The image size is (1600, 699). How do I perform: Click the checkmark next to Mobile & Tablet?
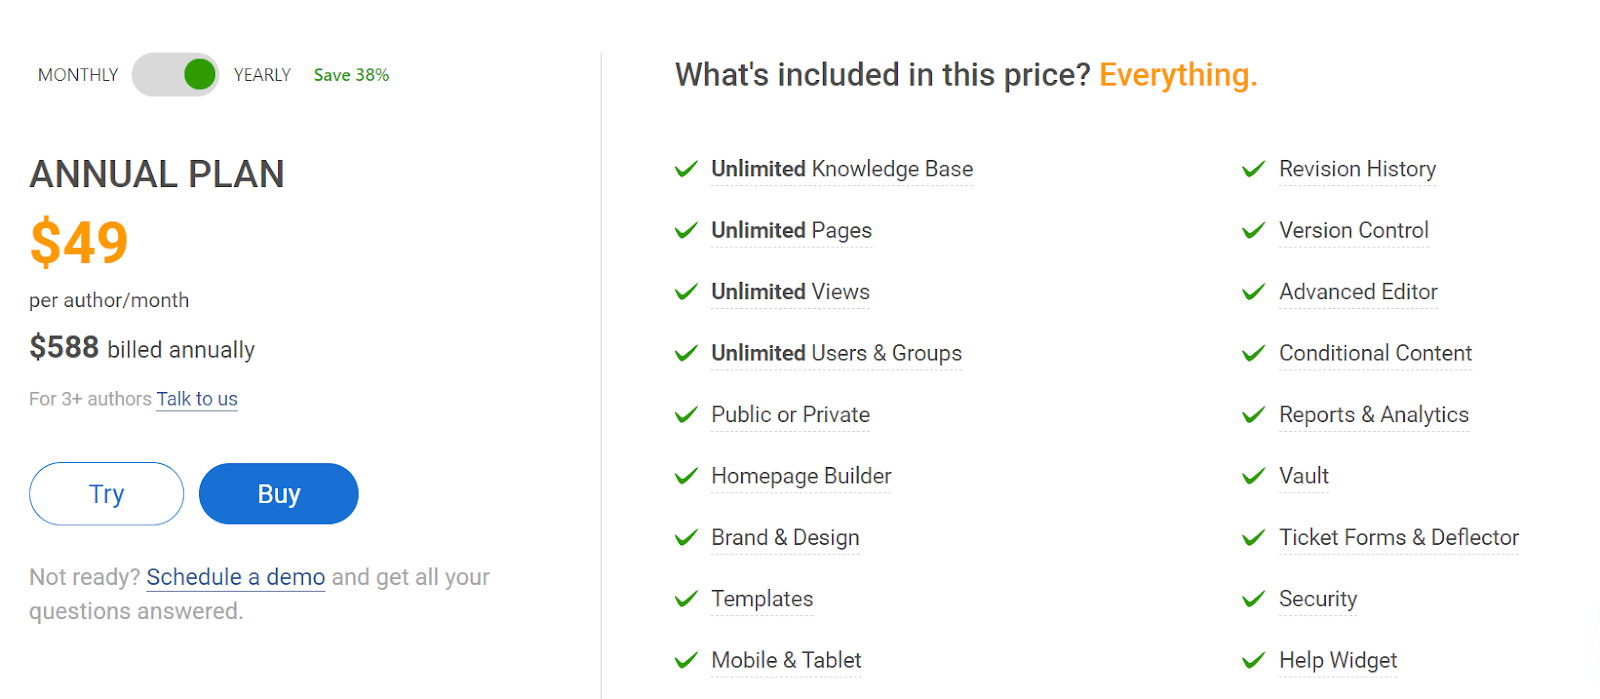click(686, 660)
